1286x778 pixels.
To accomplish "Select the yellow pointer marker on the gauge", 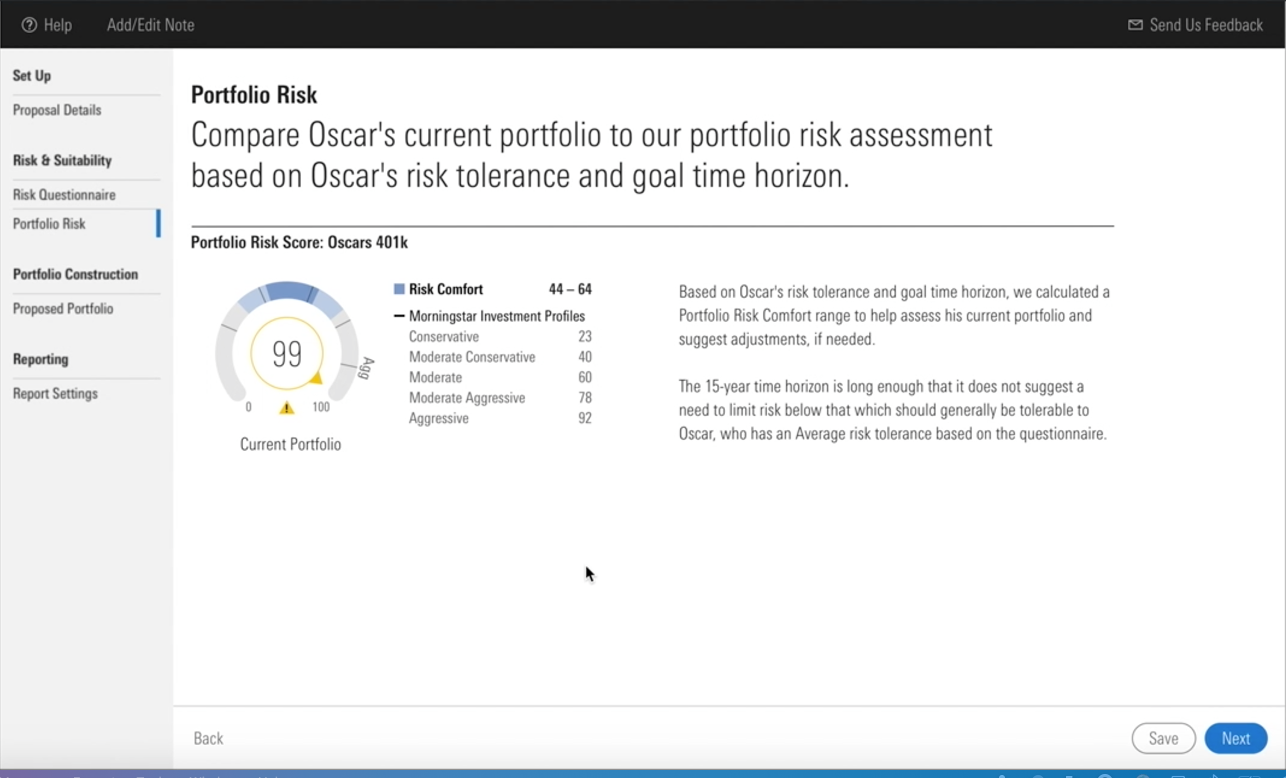I will [x=315, y=378].
